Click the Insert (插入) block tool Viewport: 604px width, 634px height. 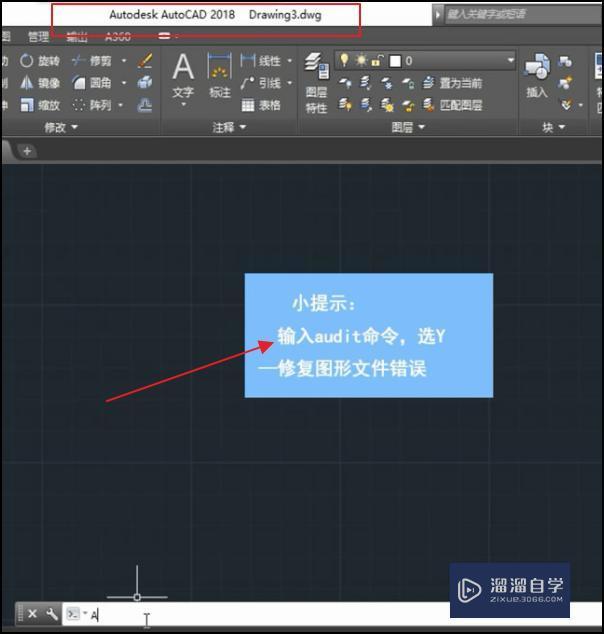click(x=537, y=76)
